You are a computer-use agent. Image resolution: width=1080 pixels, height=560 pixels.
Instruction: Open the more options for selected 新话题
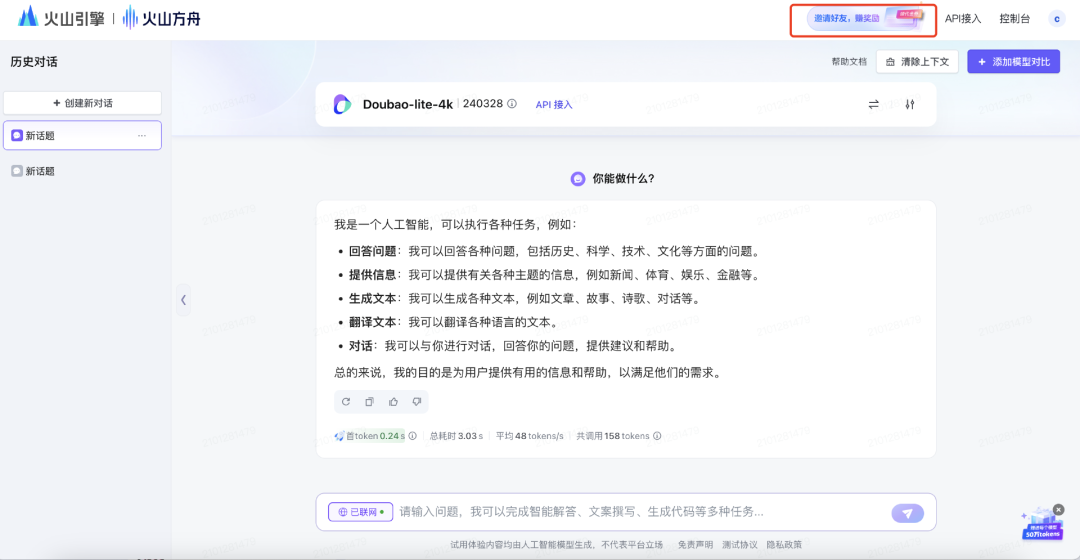142,136
